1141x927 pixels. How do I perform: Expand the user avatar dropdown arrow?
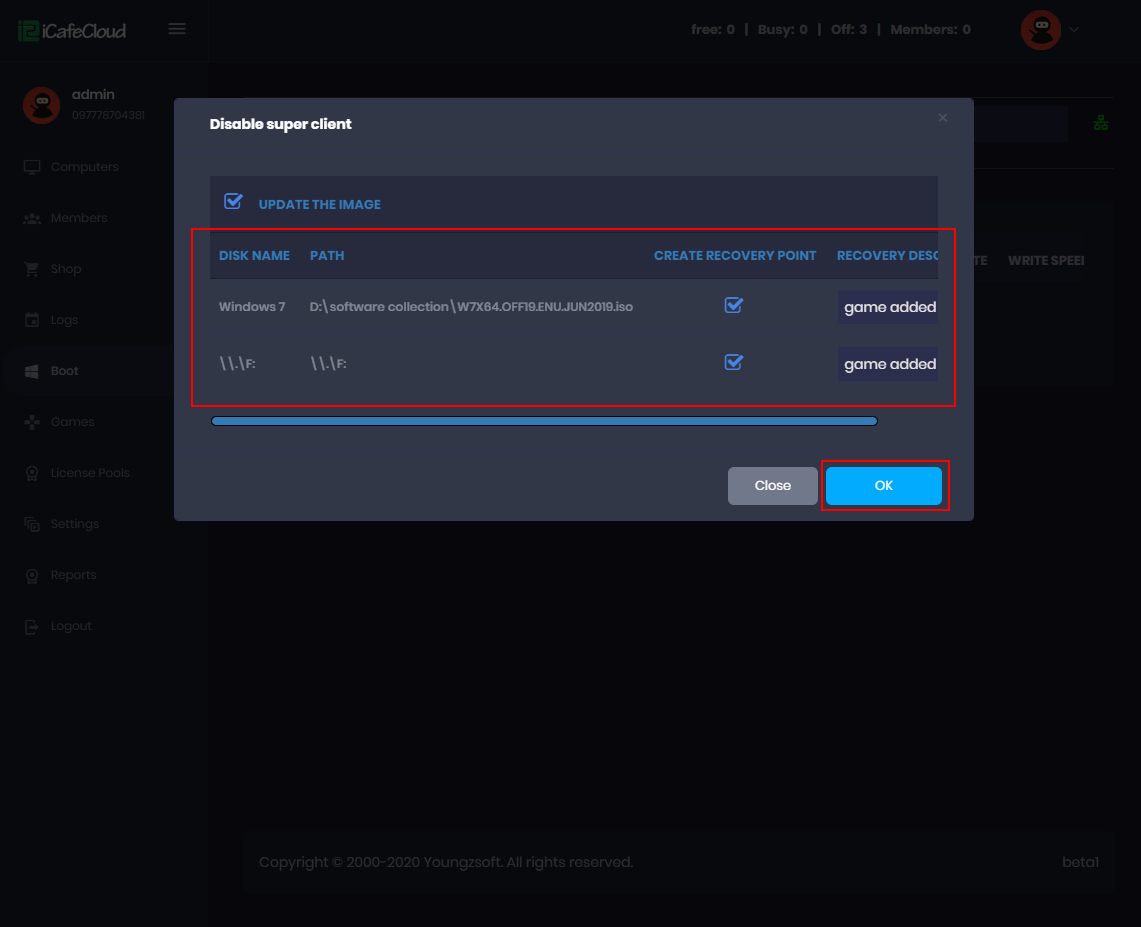point(1074,30)
